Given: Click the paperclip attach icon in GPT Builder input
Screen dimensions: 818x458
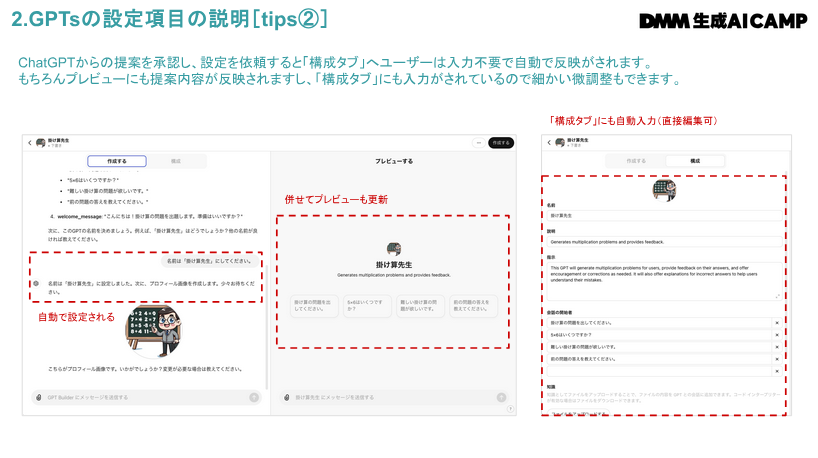Looking at the screenshot, I should click(37, 397).
